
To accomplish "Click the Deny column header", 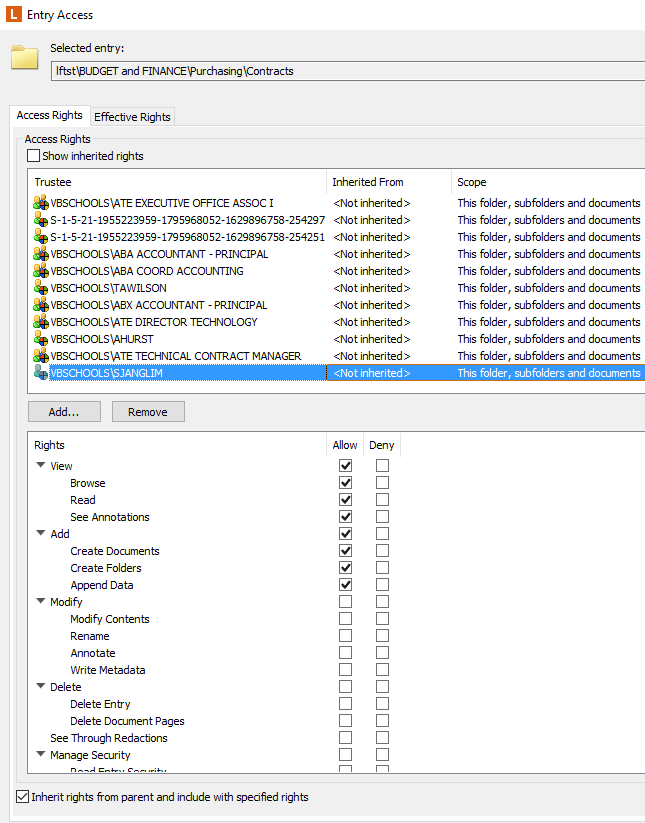I will point(382,445).
